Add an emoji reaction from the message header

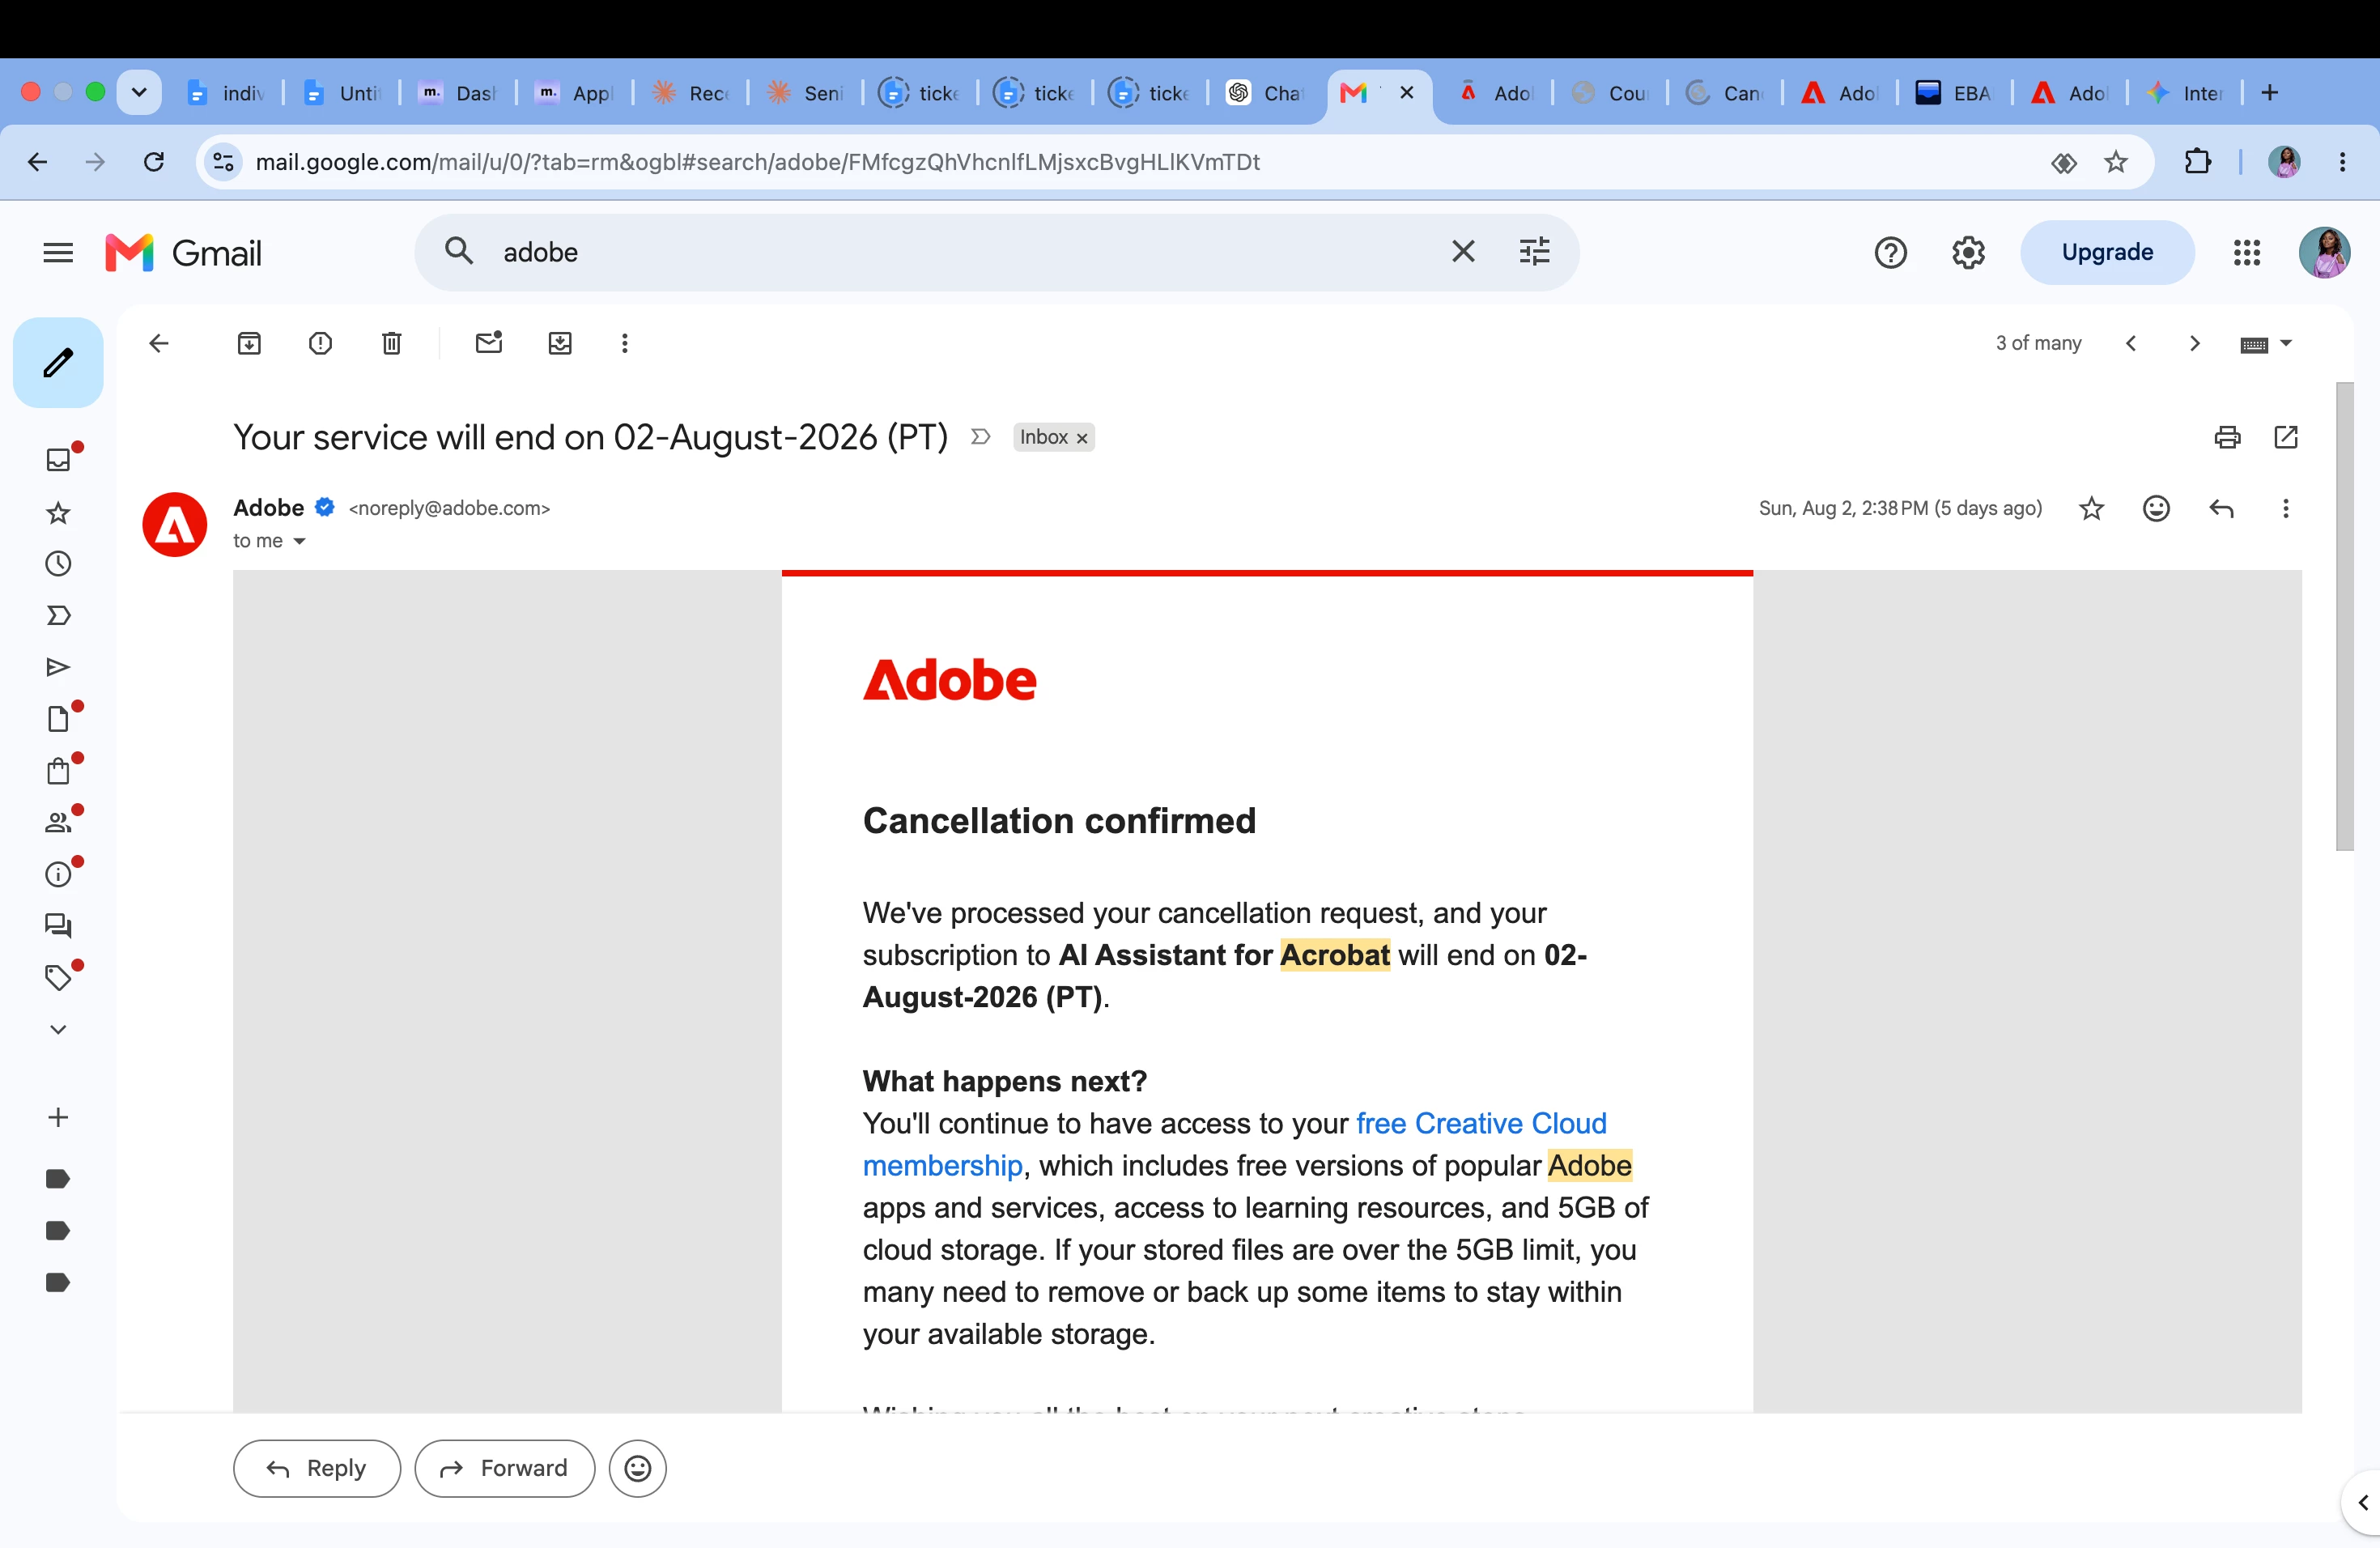2157,509
